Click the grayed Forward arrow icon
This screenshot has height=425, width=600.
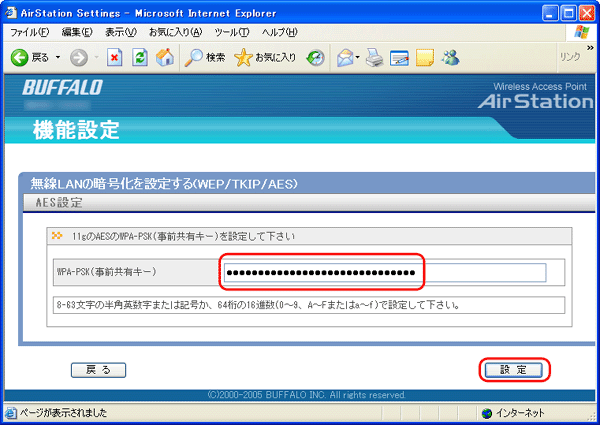click(x=79, y=58)
